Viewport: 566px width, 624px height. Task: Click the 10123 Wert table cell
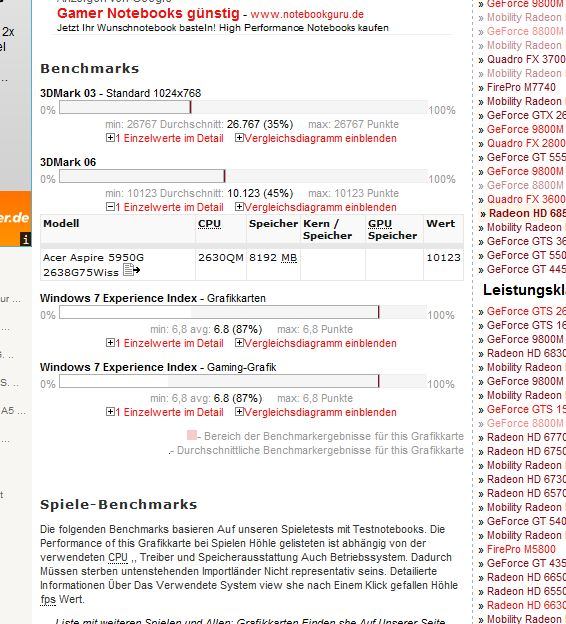[443, 257]
